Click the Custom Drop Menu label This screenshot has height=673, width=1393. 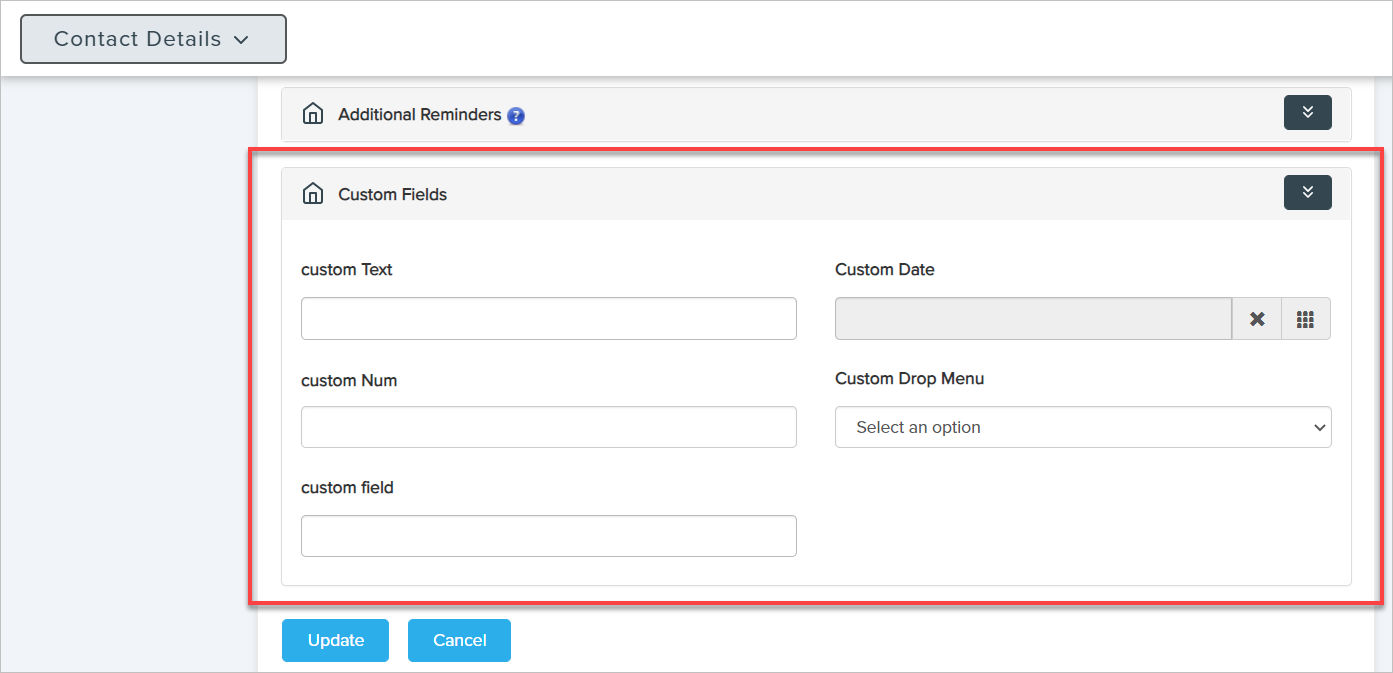(x=909, y=379)
